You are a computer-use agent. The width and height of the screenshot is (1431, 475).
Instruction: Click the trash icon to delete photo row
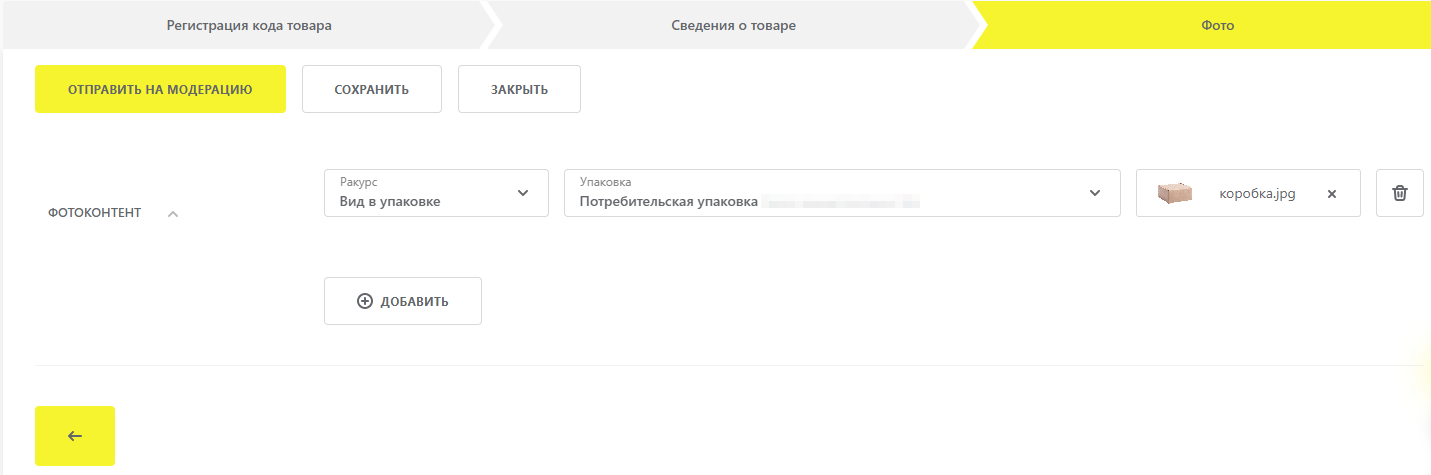[1400, 193]
